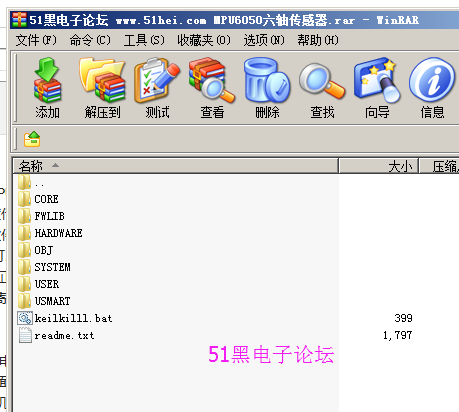Screen dimensions: 459x412
Task: Open the 收藏夹(O) favorites menu
Action: pyautogui.click(x=204, y=40)
